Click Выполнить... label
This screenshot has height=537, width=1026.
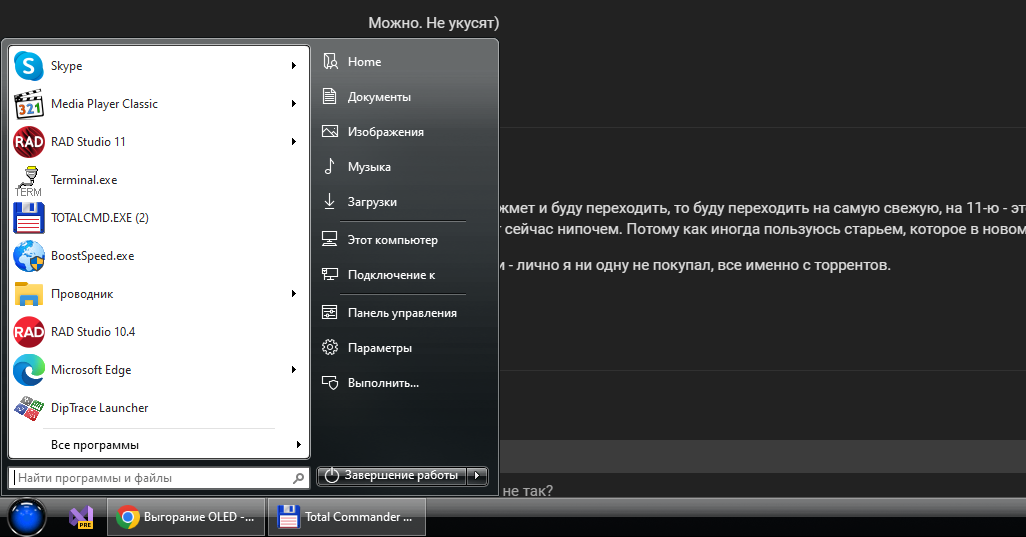tap(383, 383)
